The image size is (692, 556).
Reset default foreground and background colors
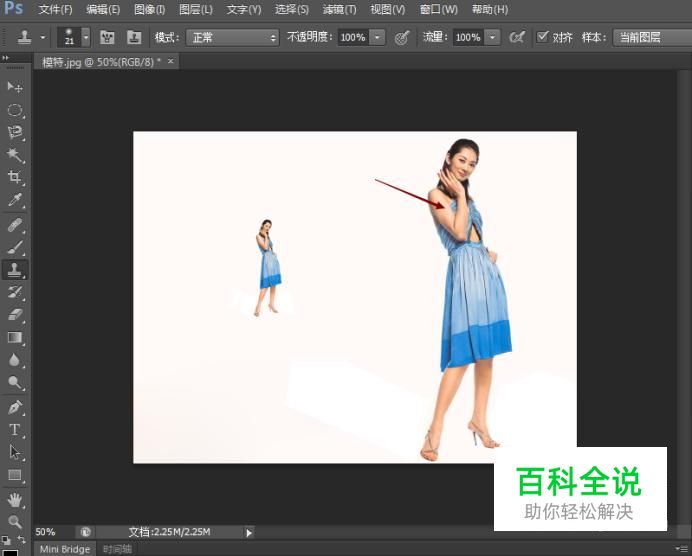click(5, 540)
